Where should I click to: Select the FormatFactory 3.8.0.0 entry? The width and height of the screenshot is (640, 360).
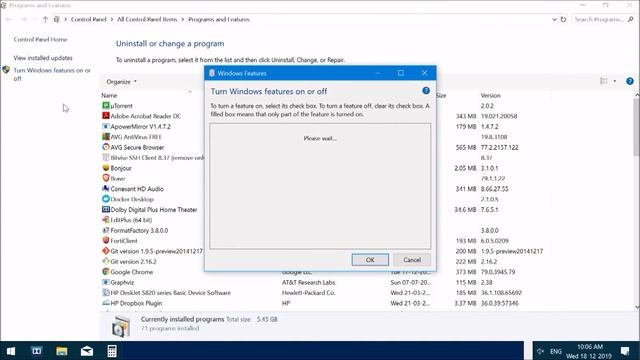[x=139, y=230]
